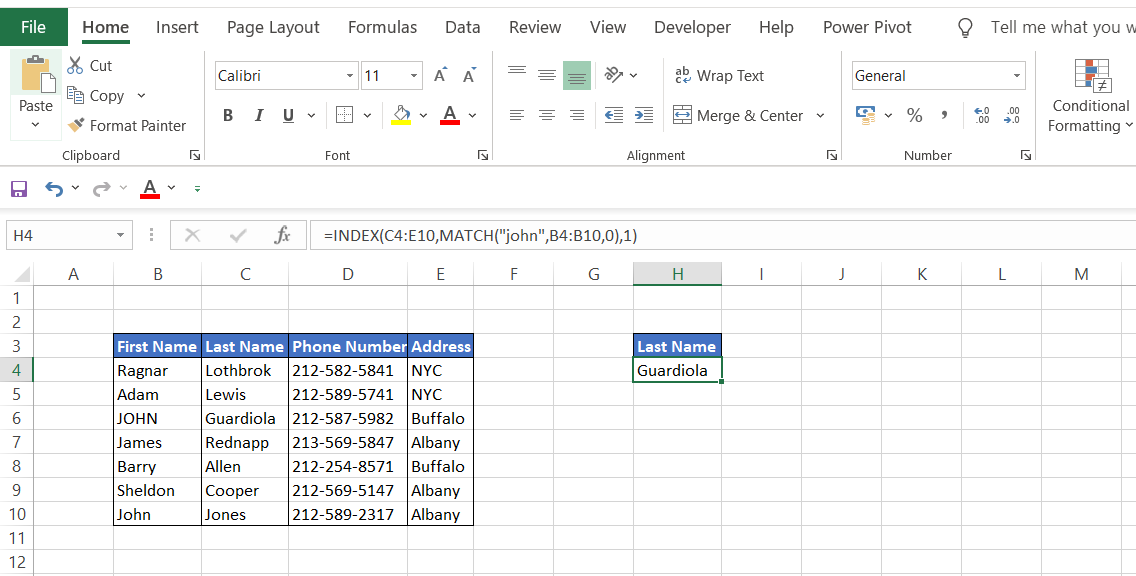Screen dimensions: 1136x576
Task: Open the Page Layout tab
Action: 273,28
